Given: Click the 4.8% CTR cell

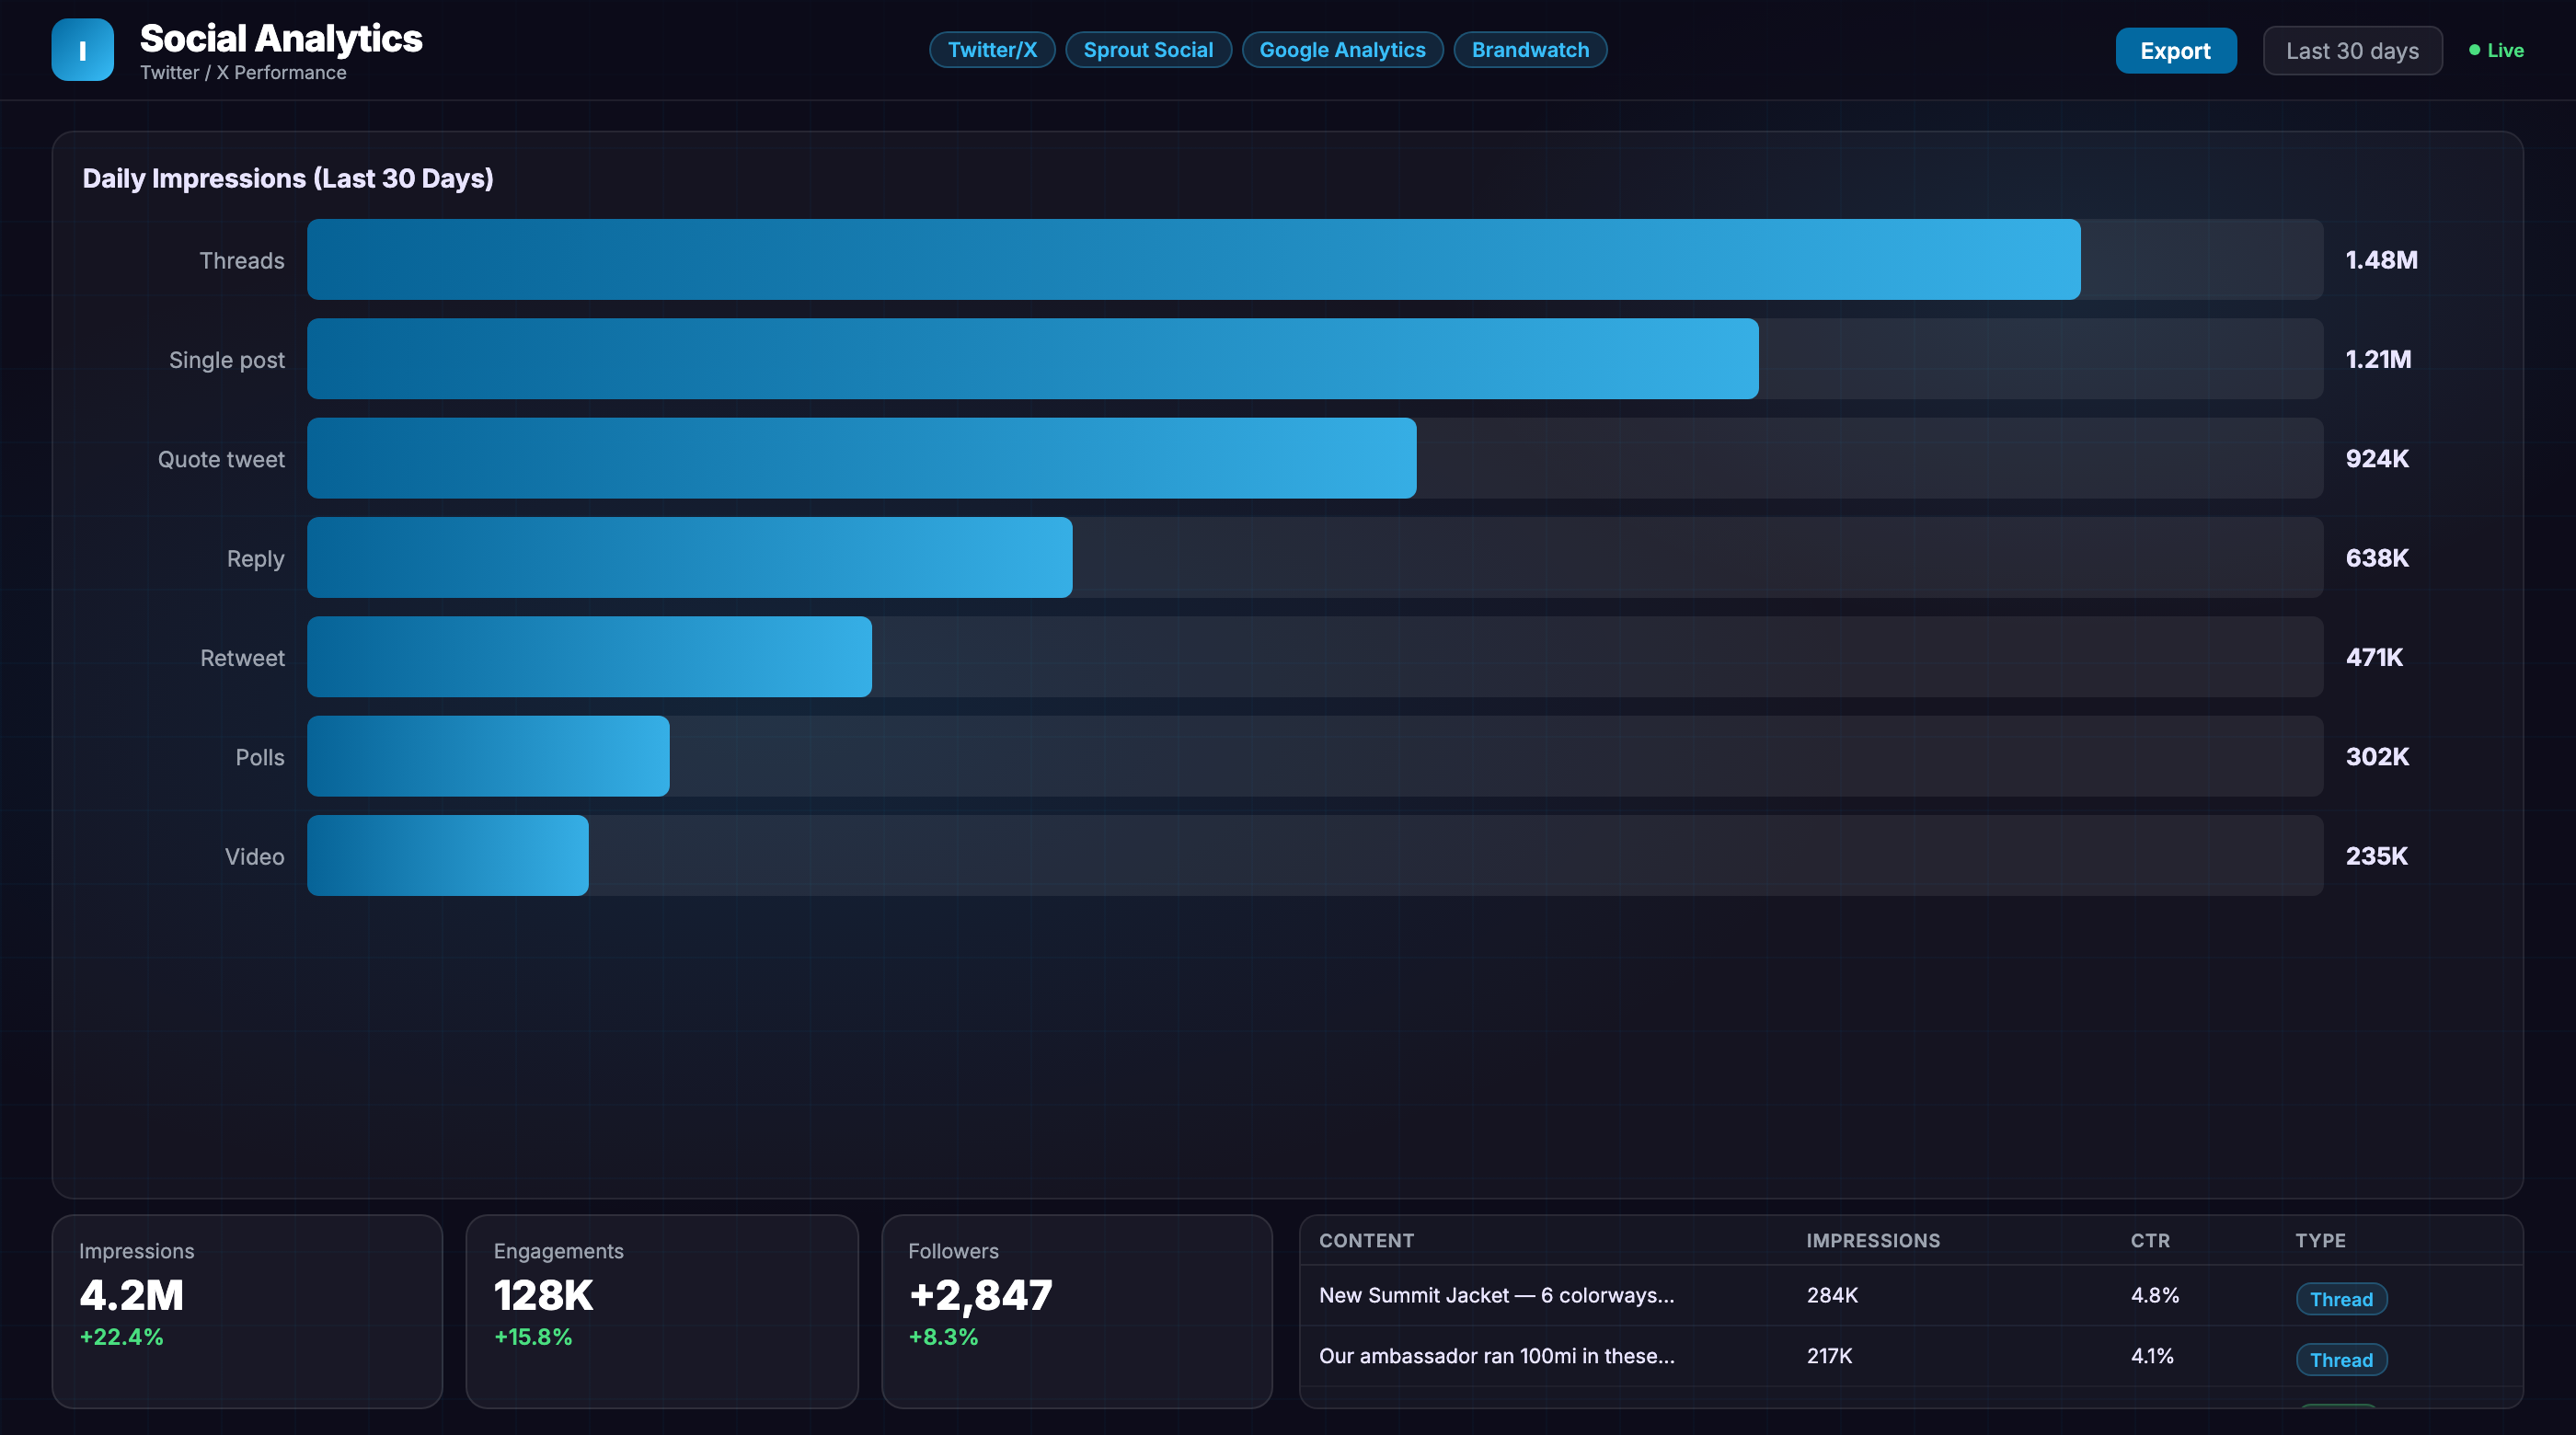Looking at the screenshot, I should click(x=2155, y=1295).
